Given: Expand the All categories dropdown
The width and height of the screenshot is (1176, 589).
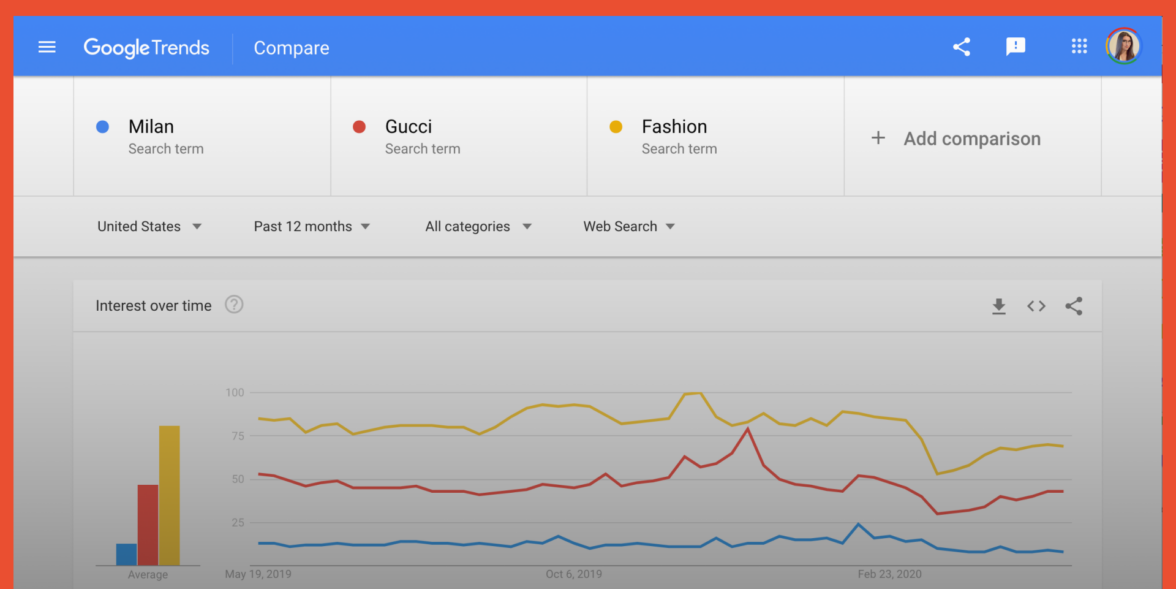Looking at the screenshot, I should pos(478,227).
